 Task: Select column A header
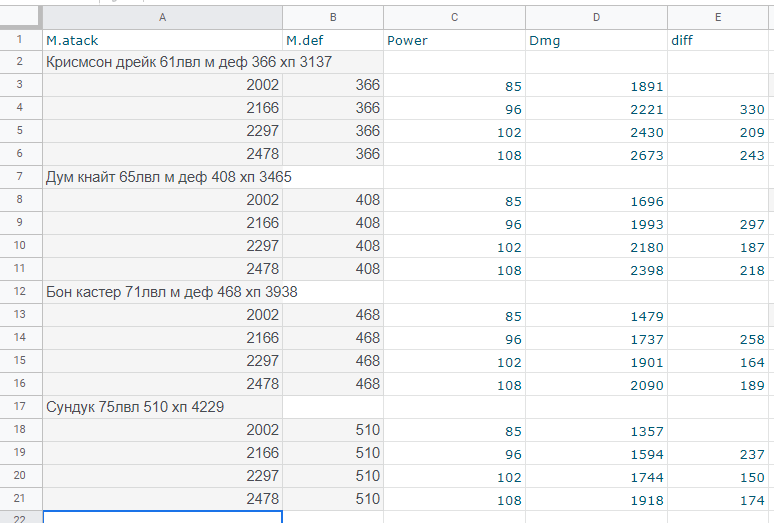[x=162, y=17]
